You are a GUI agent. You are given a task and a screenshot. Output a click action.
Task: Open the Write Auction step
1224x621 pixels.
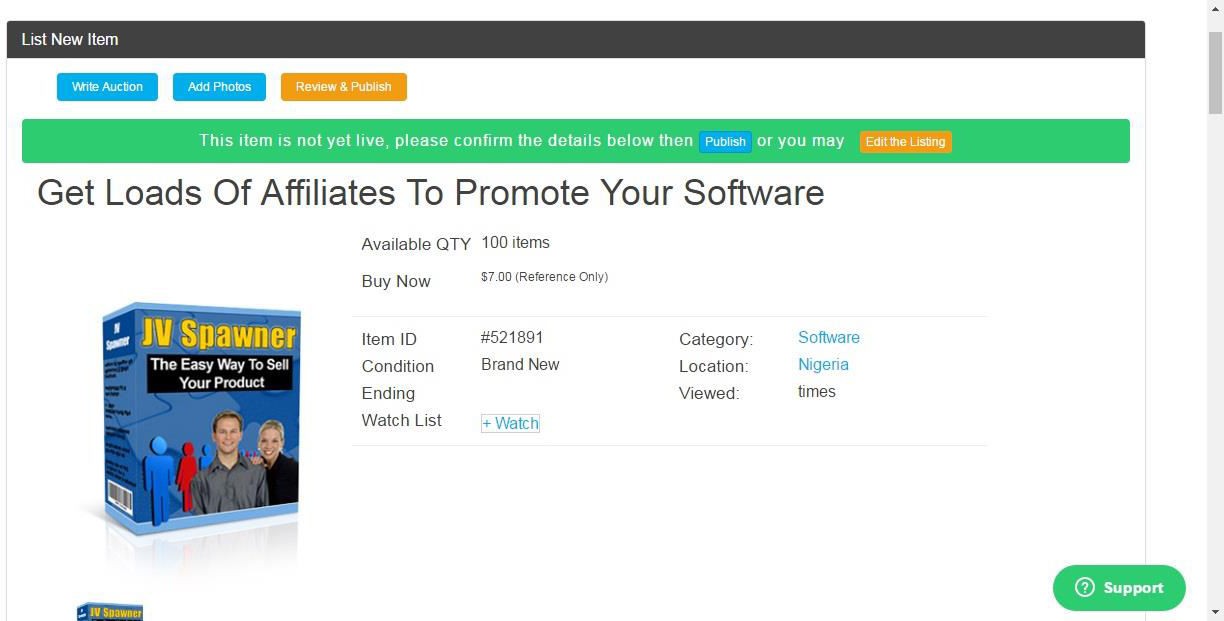tap(107, 87)
